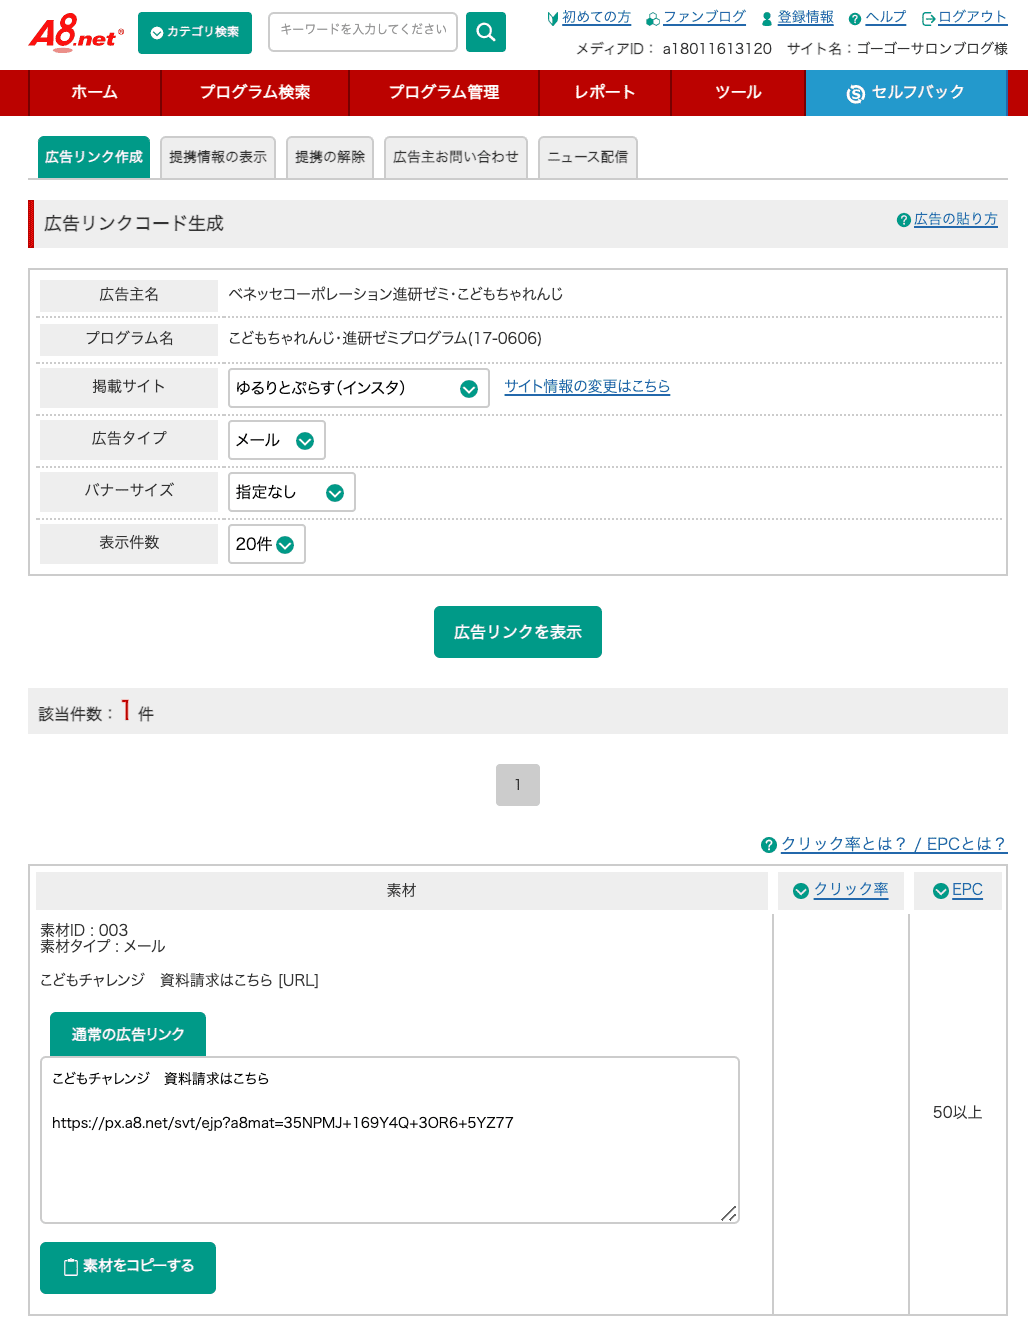Expand the 広告タイプ メール dropdown
The image size is (1028, 1340).
tap(277, 440)
